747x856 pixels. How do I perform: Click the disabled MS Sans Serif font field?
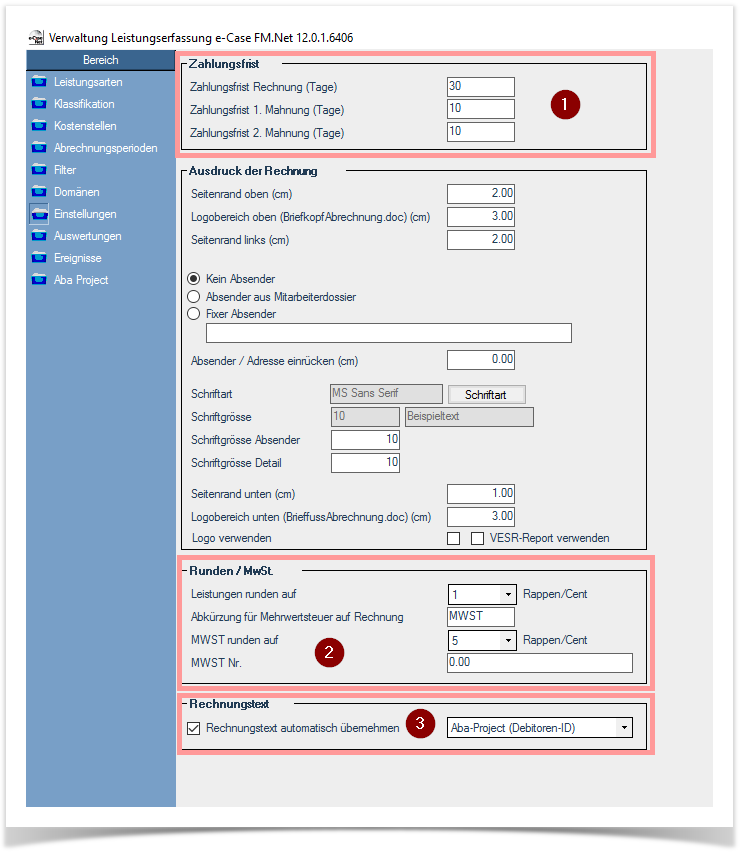pos(386,394)
